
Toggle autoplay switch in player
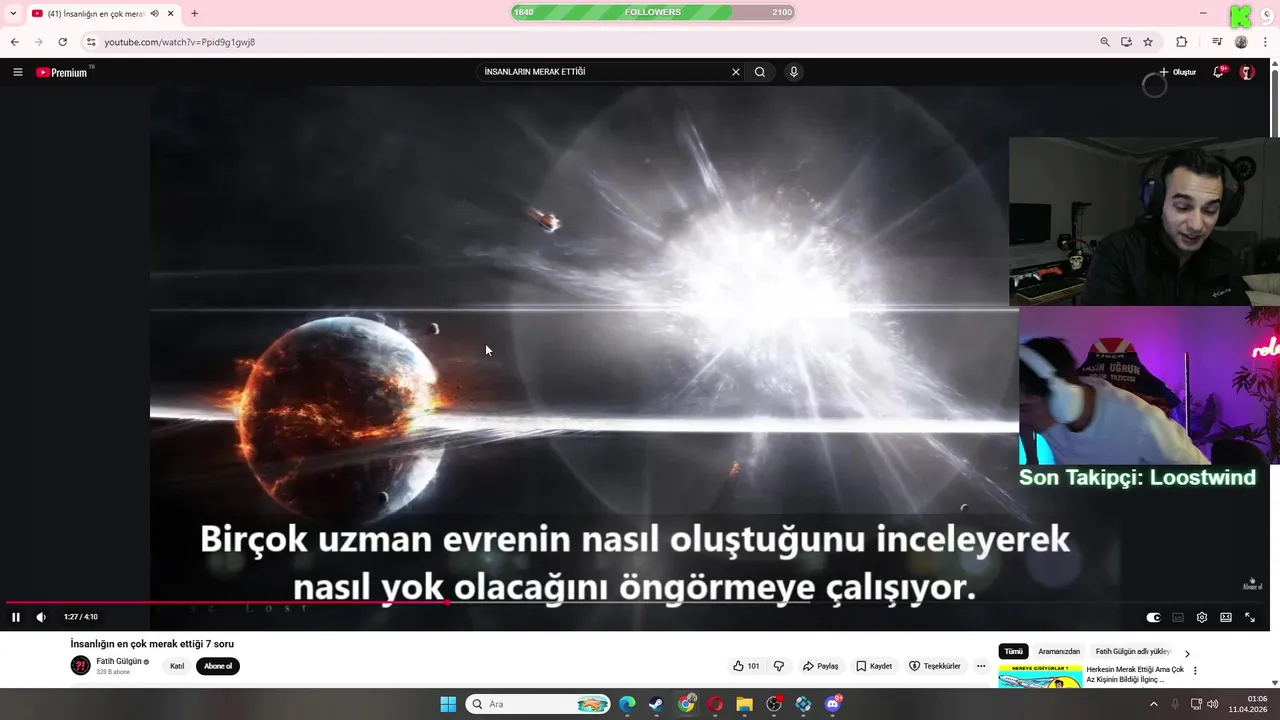pyautogui.click(x=1153, y=617)
